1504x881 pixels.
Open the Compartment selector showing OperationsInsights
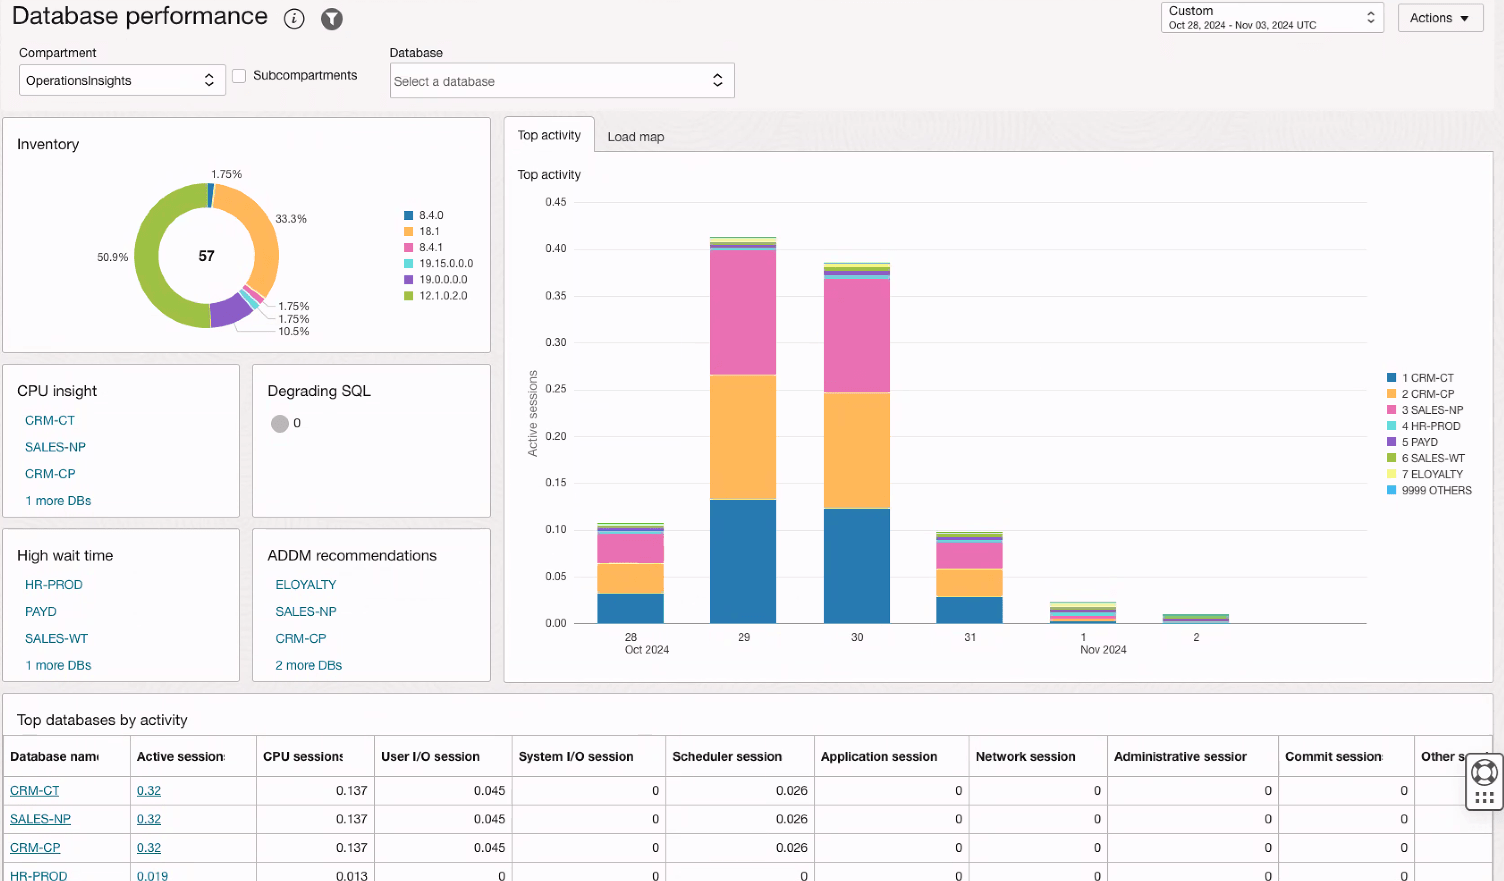coord(121,79)
